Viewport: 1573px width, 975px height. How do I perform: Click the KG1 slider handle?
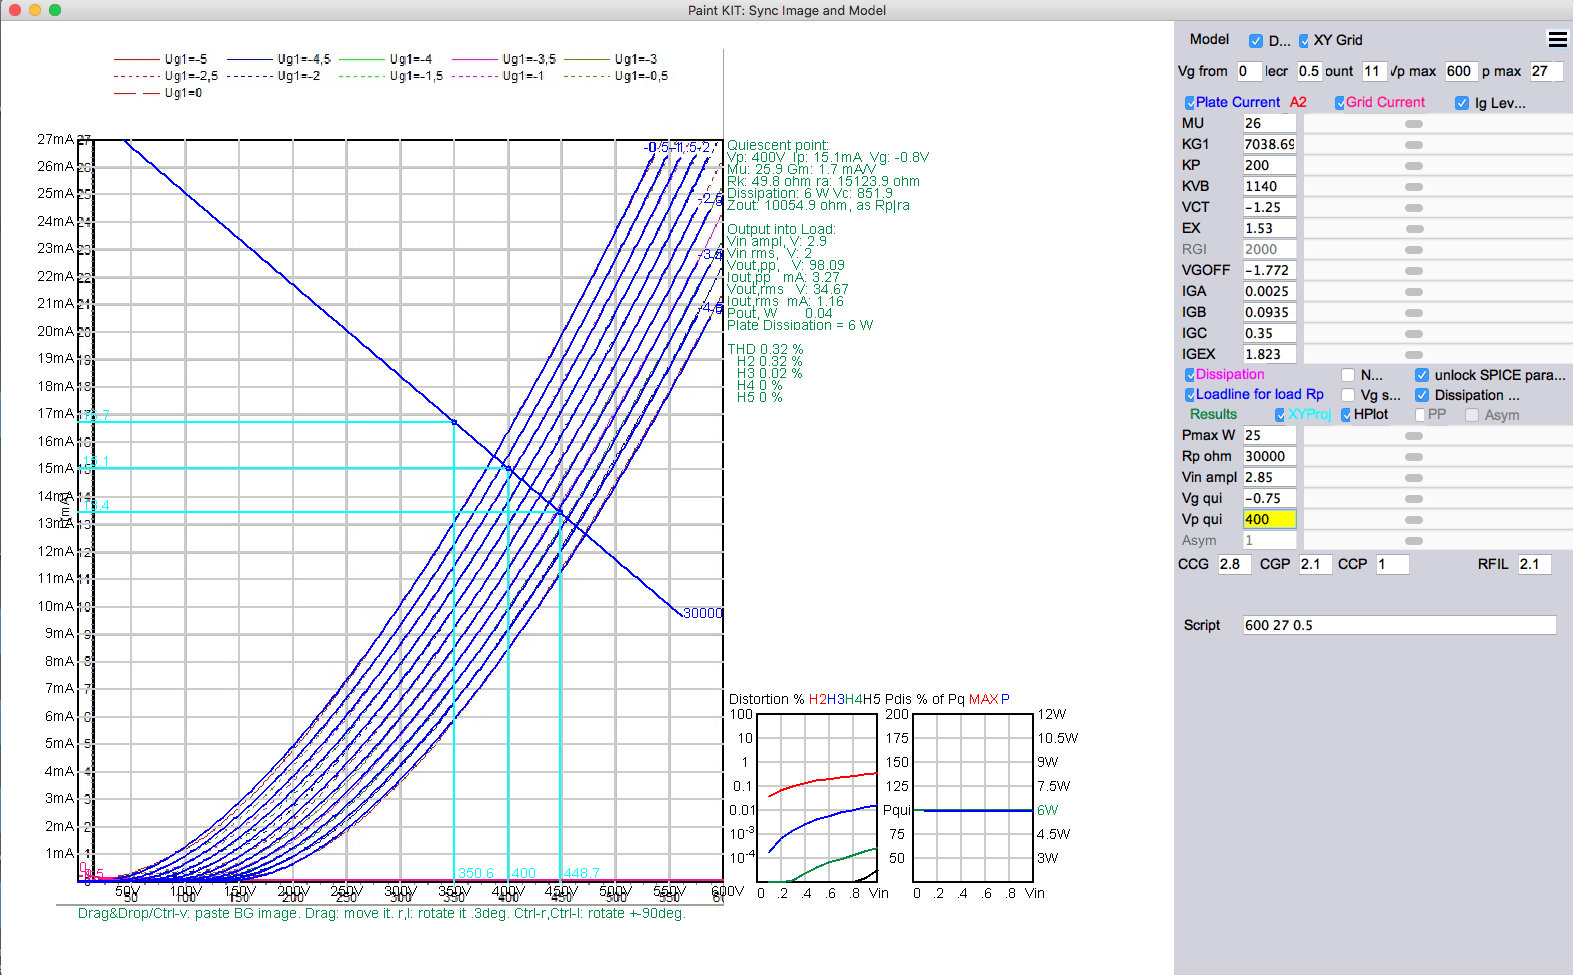point(1414,145)
